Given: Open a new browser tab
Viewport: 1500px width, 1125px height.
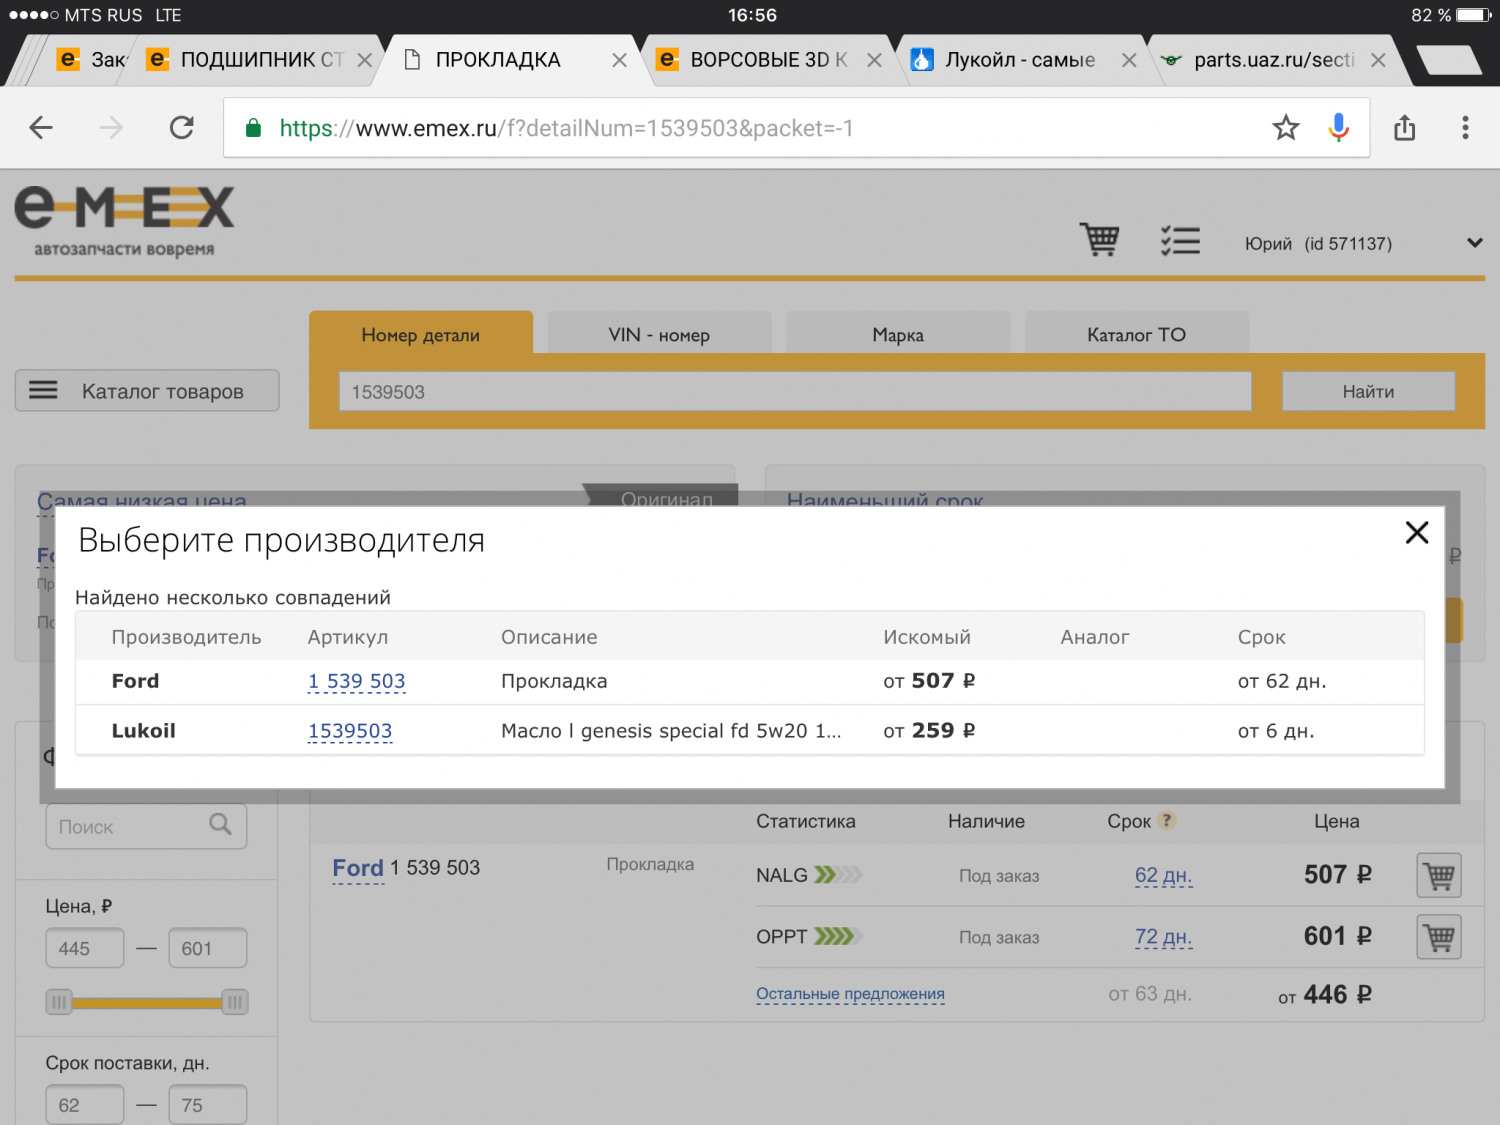Looking at the screenshot, I should [x=1449, y=60].
